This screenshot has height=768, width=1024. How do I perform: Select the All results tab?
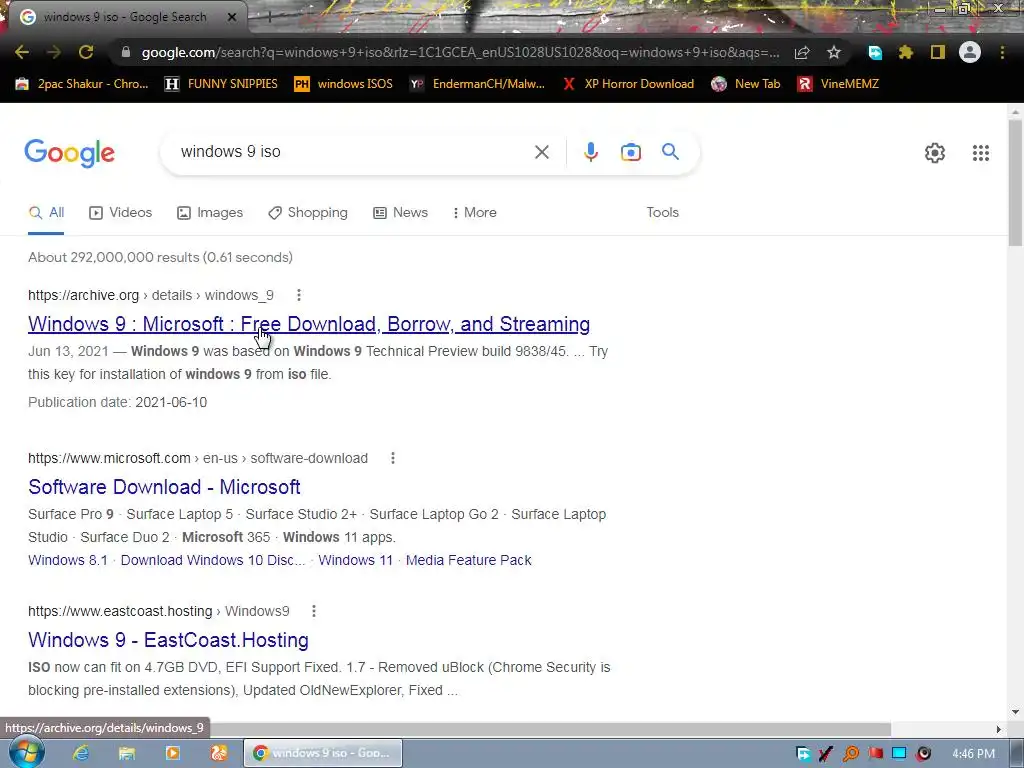(46, 213)
